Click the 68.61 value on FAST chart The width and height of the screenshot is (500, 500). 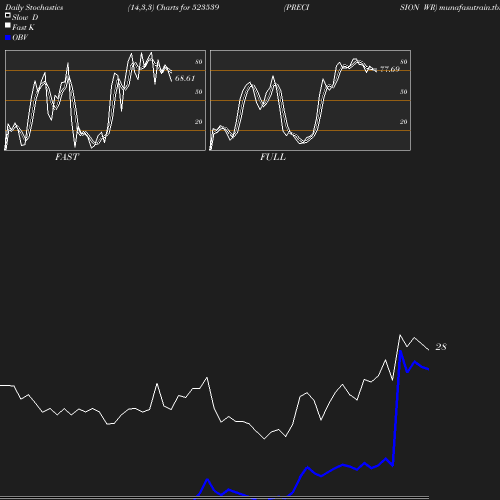tap(185, 78)
